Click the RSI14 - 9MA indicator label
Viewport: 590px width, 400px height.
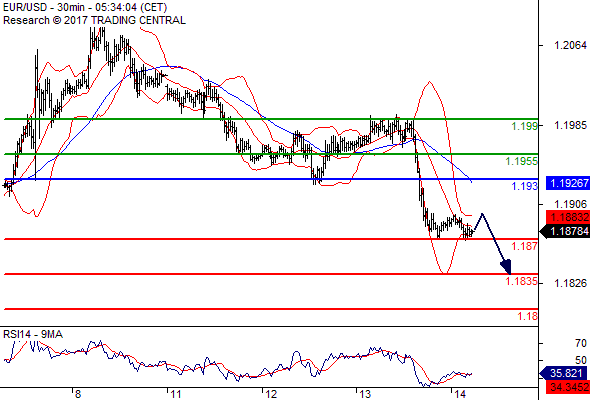pyautogui.click(x=33, y=334)
